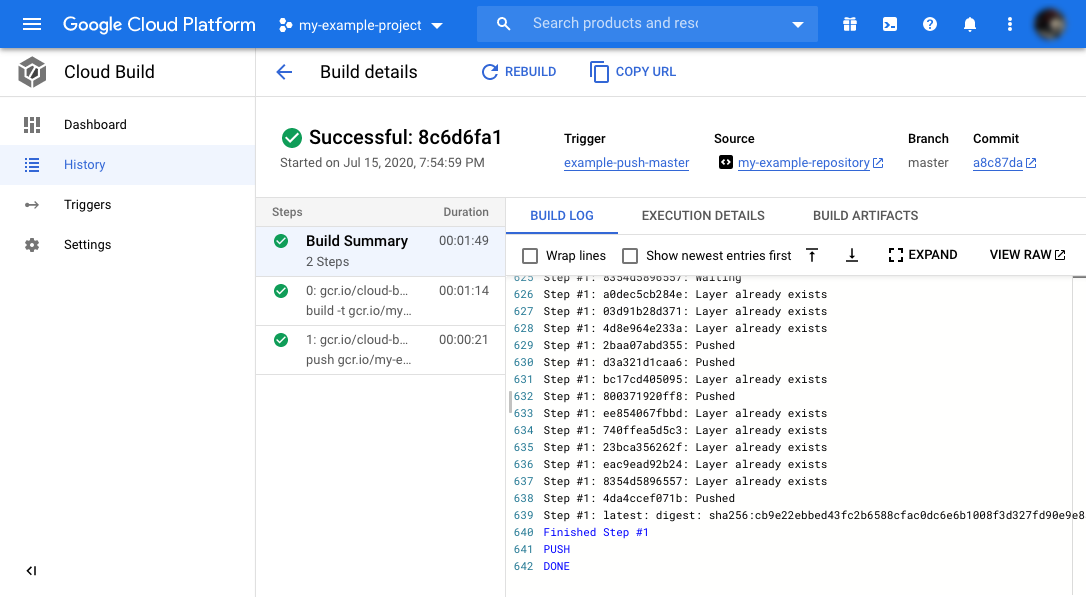The width and height of the screenshot is (1086, 597).
Task: Jump to bottom of build log
Action: tap(852, 256)
